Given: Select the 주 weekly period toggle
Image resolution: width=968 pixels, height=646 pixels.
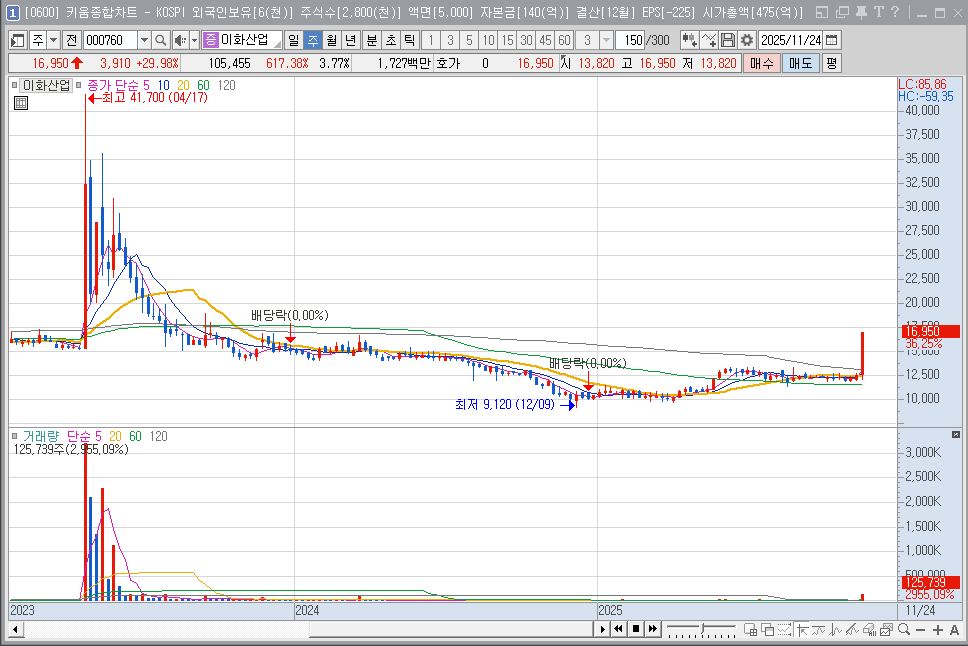Looking at the screenshot, I should click(x=313, y=40).
